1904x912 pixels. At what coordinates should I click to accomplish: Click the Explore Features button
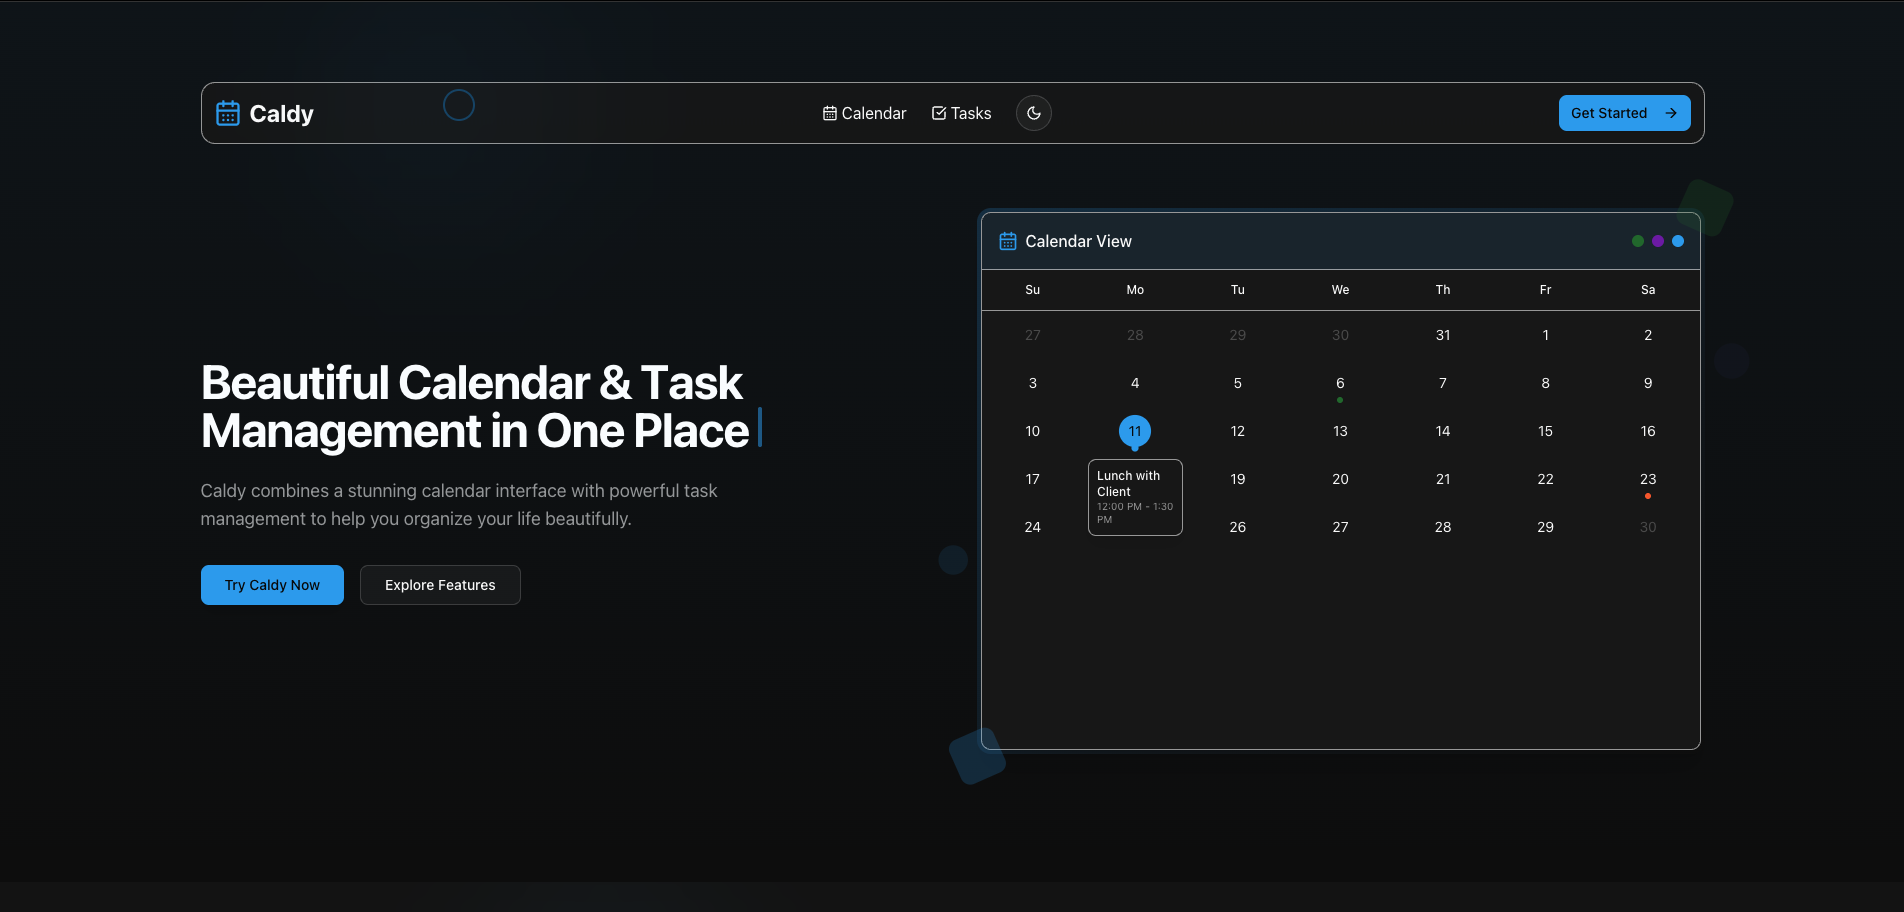point(440,585)
